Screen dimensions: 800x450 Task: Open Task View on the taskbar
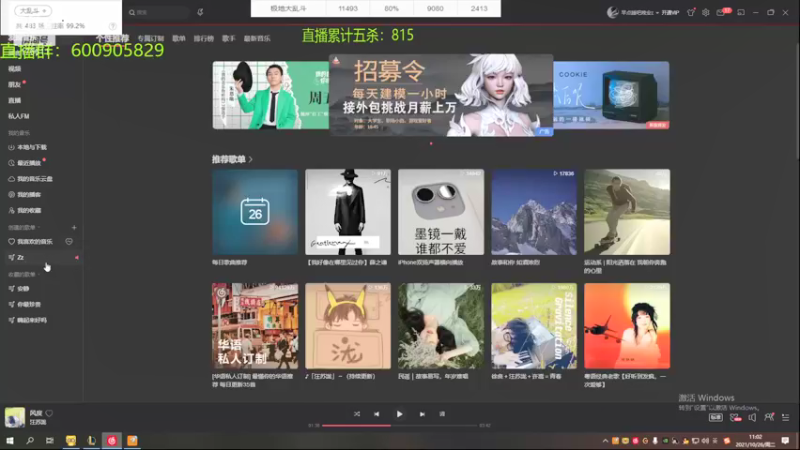(x=49, y=440)
